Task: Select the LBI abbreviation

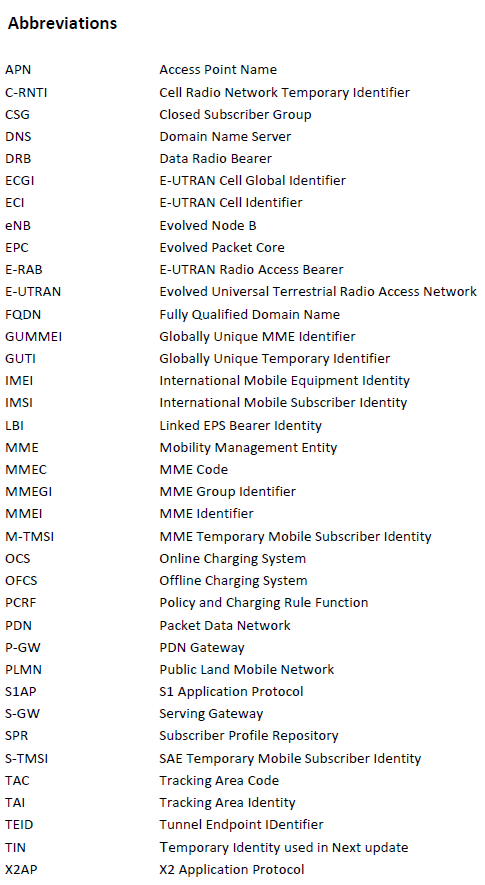Action: (14, 426)
